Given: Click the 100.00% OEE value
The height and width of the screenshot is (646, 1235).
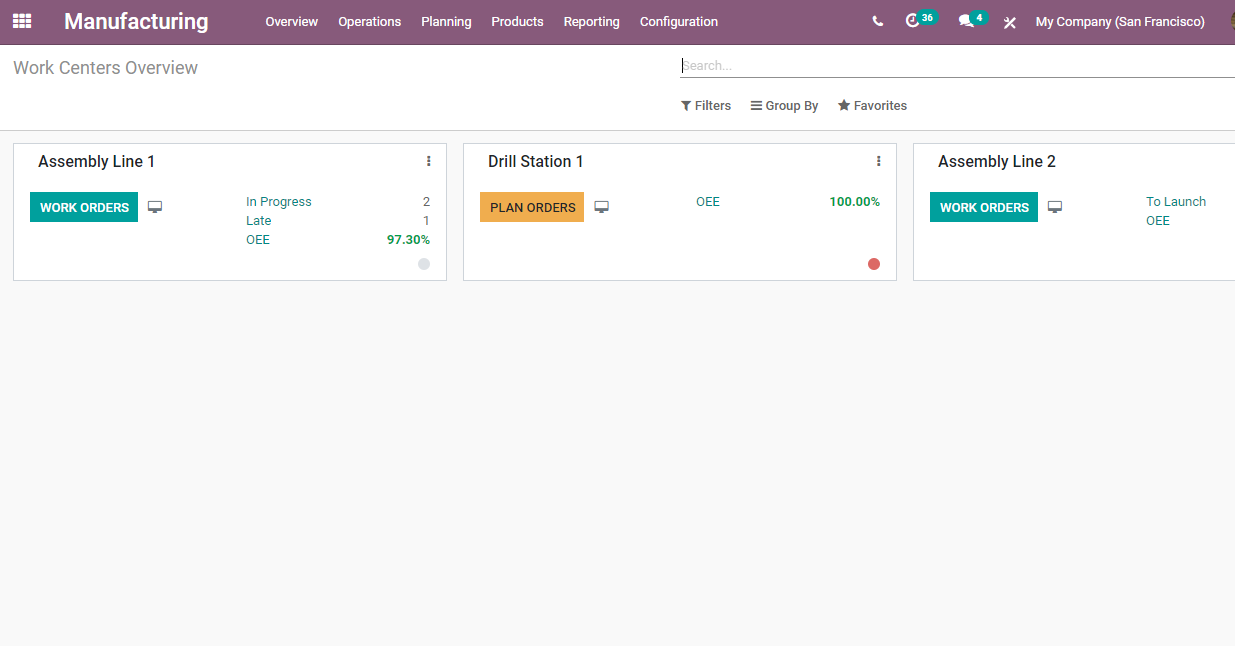Looking at the screenshot, I should point(855,202).
